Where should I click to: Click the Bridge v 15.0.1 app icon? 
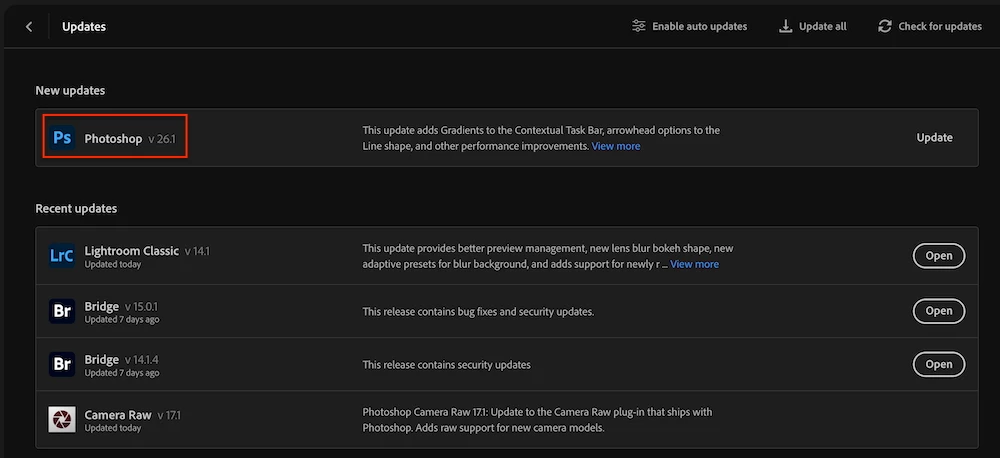tap(62, 311)
